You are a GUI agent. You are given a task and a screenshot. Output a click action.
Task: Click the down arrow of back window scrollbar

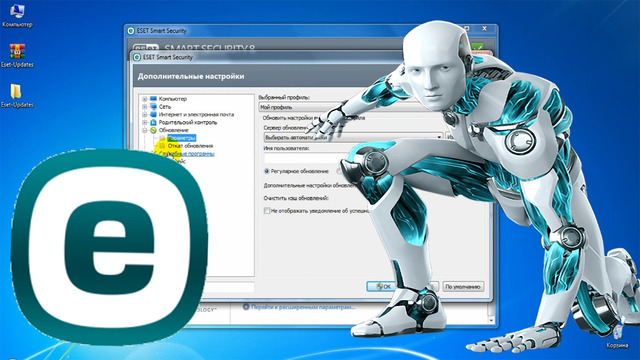(x=491, y=321)
